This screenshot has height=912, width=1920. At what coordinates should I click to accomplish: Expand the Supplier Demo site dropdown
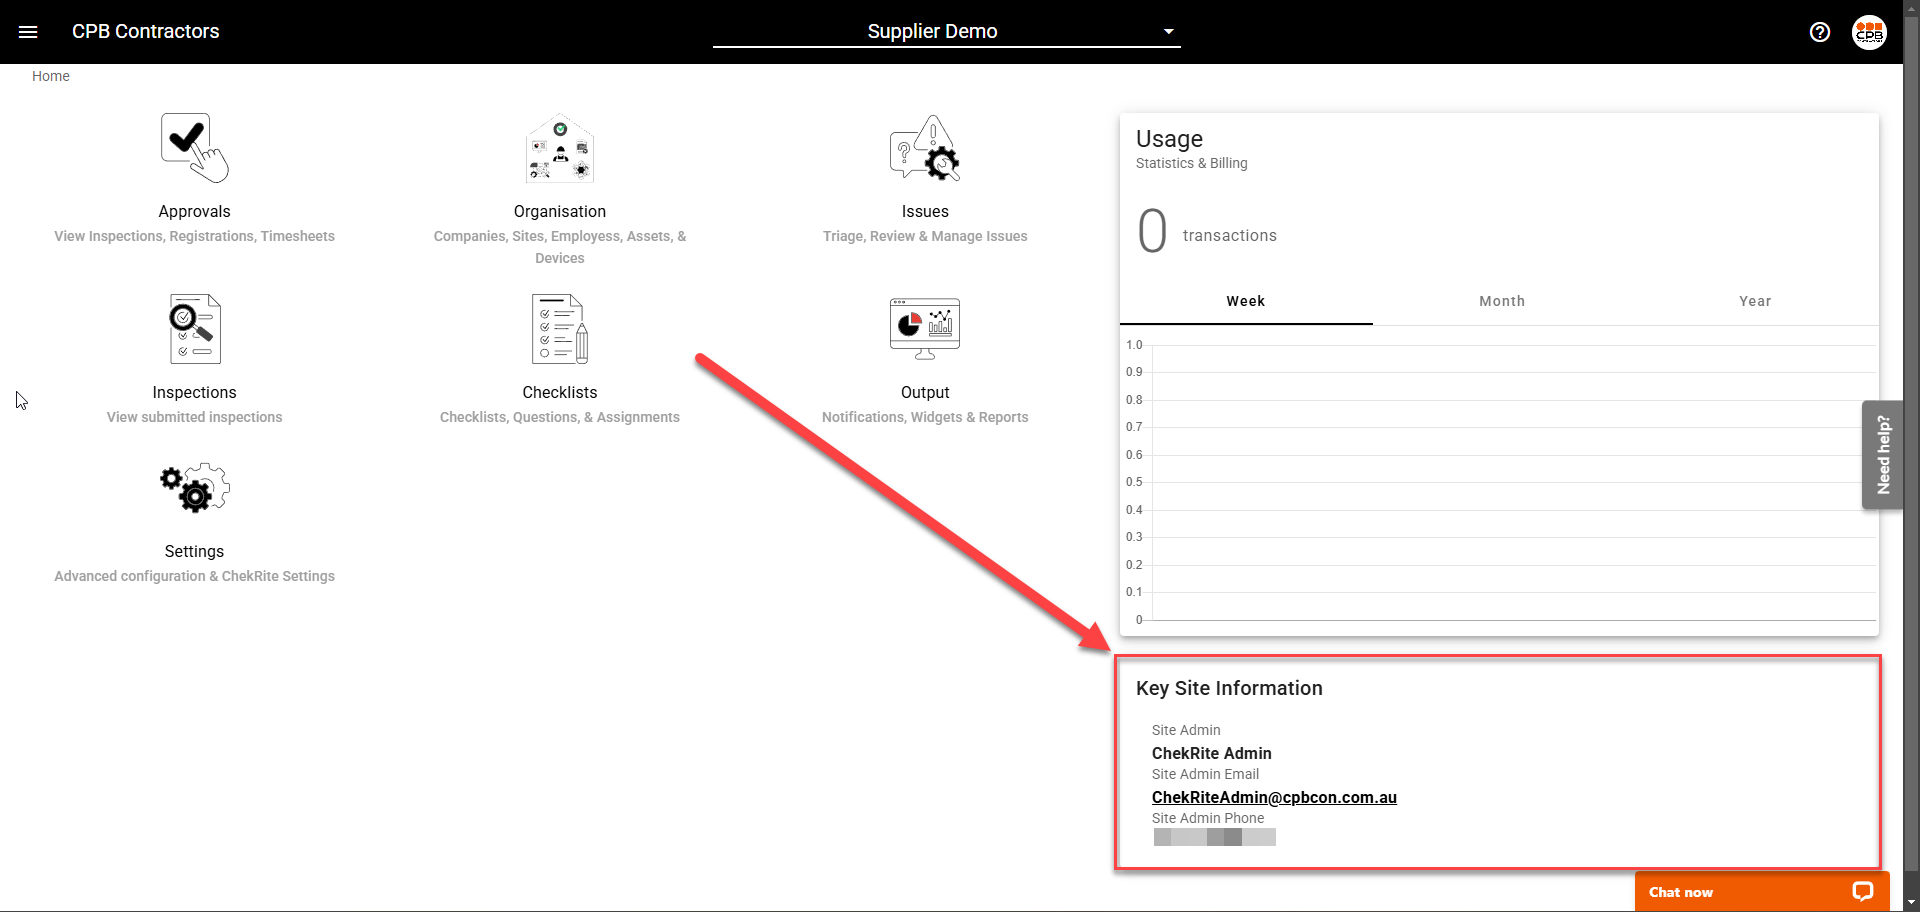[946, 31]
